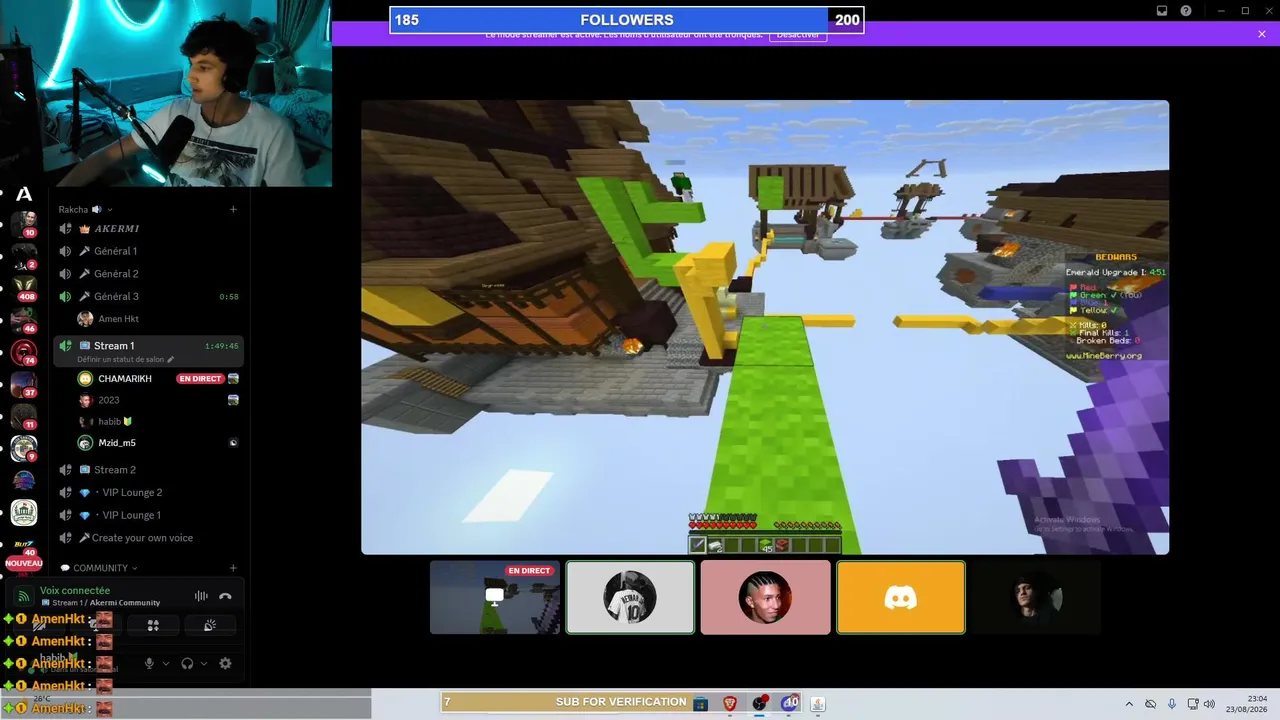Collapse the Rakcha channel category

[x=85, y=210]
